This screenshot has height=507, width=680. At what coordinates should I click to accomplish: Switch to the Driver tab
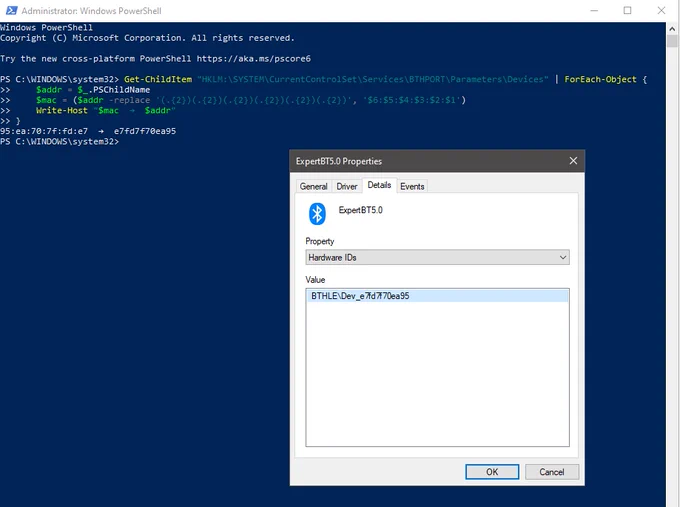point(347,186)
